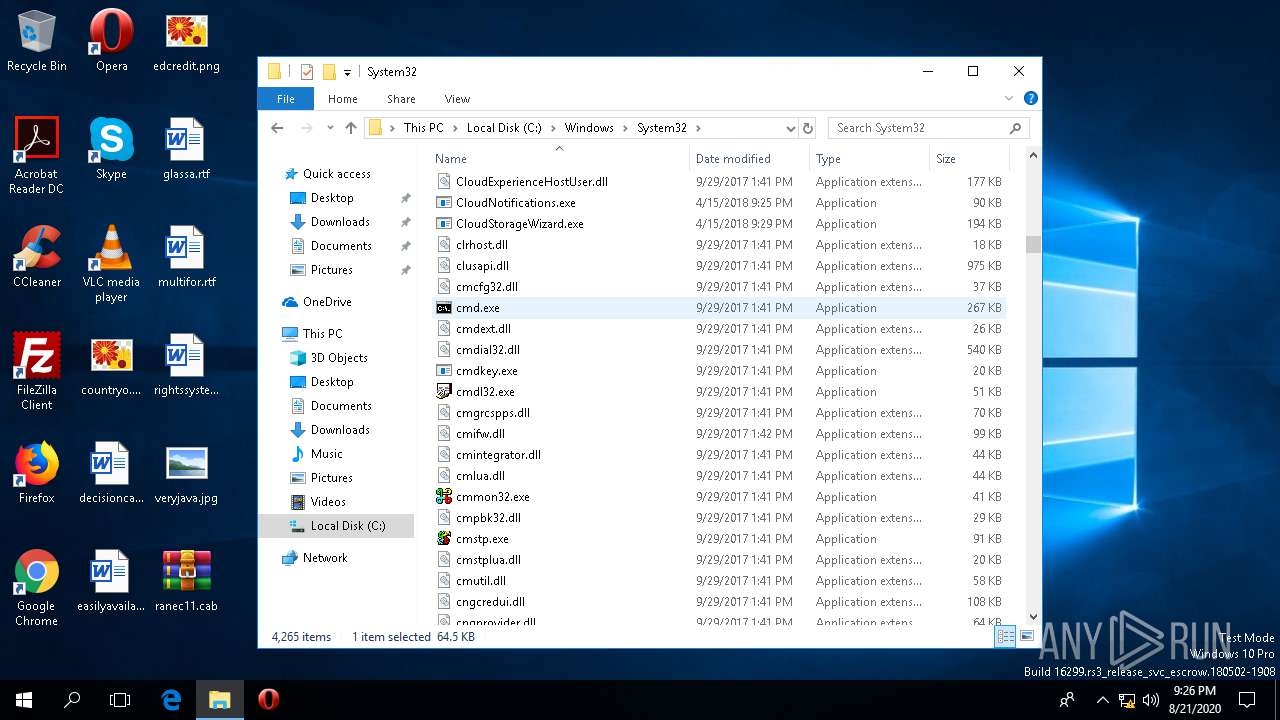Expand the ribbon chevron
1280x720 pixels.
(1009, 99)
